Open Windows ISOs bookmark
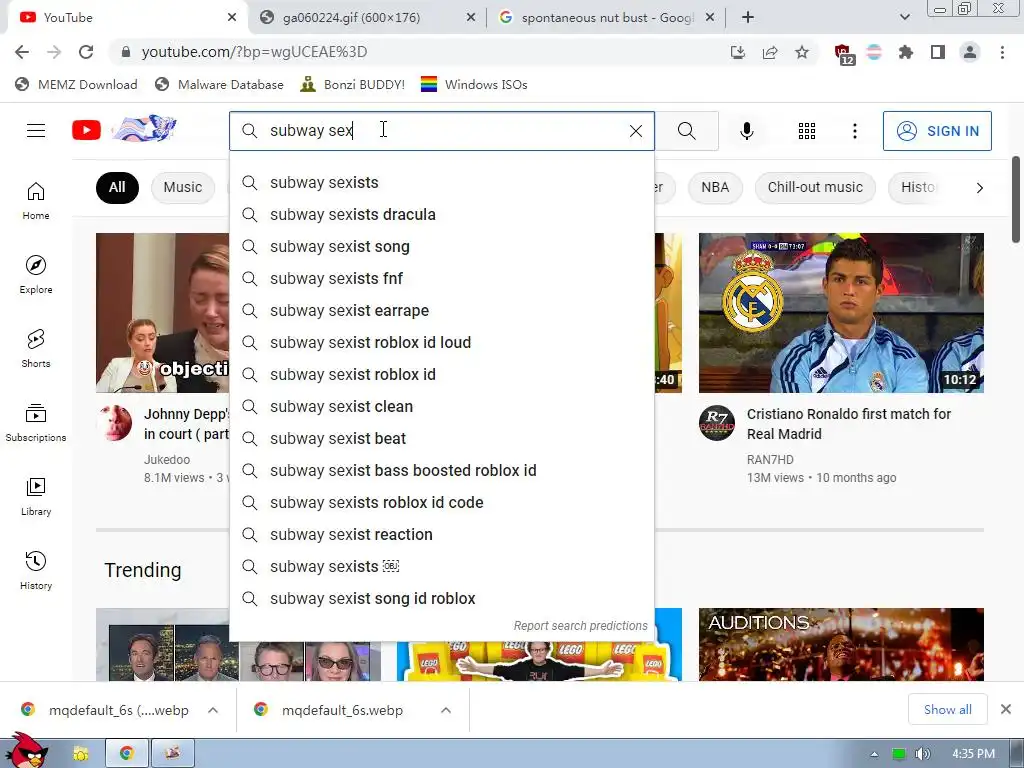The image size is (1024, 768). [474, 84]
